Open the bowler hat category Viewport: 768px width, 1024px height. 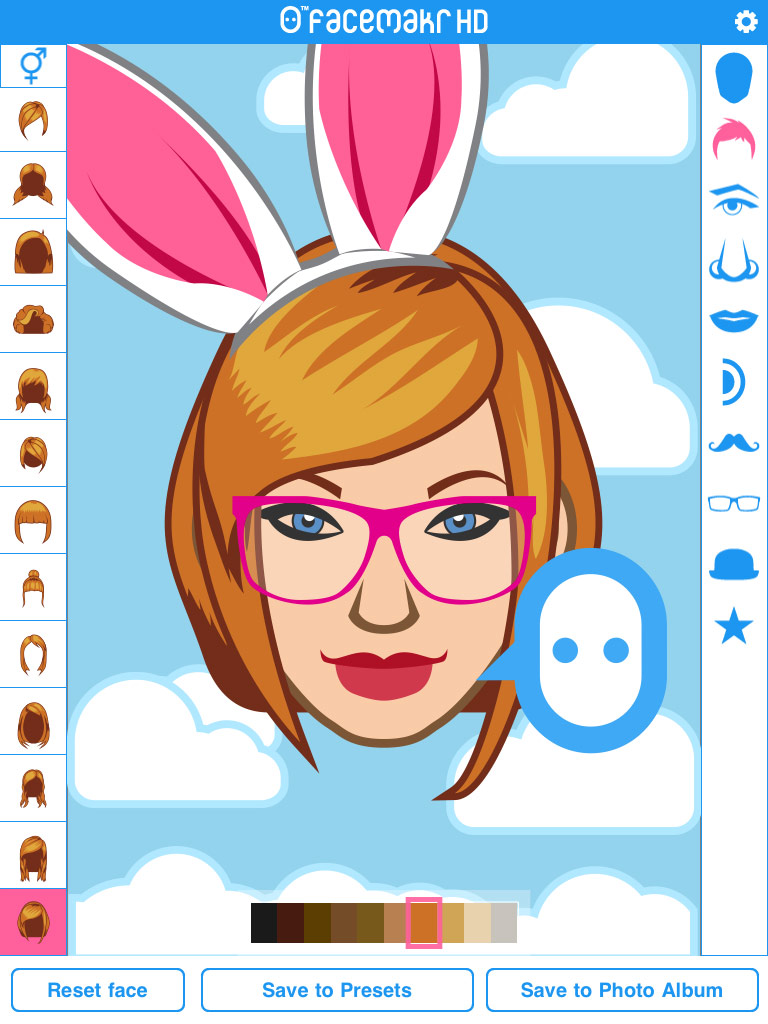click(x=733, y=564)
